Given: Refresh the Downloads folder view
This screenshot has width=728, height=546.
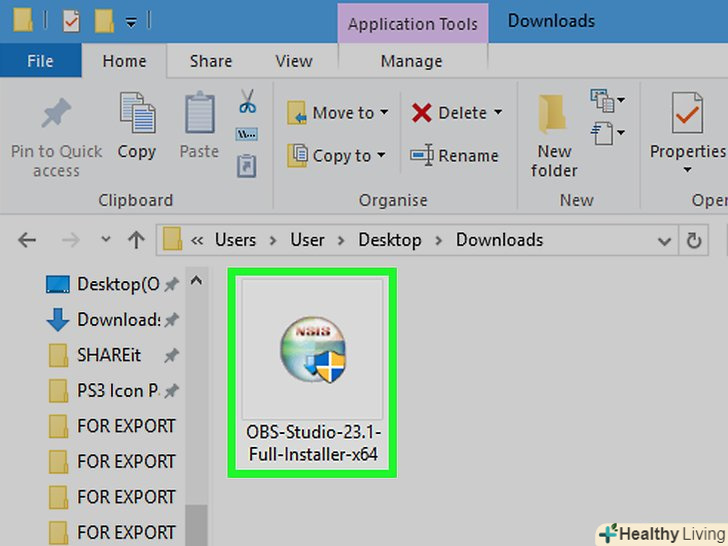Looking at the screenshot, I should point(694,240).
